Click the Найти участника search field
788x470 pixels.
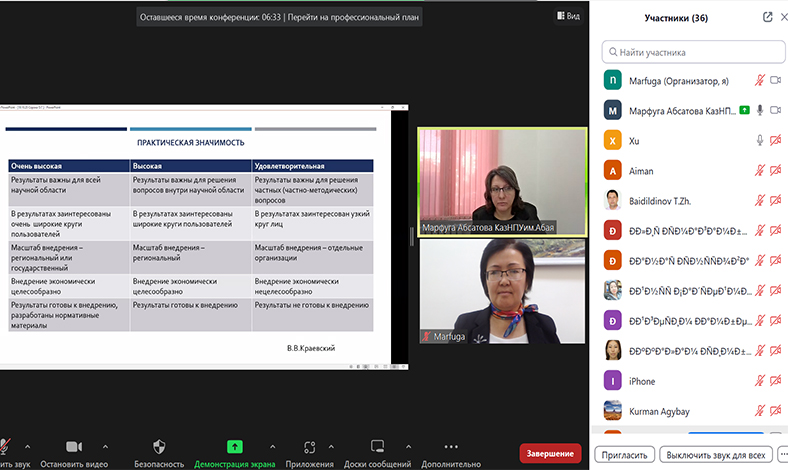tap(695, 52)
